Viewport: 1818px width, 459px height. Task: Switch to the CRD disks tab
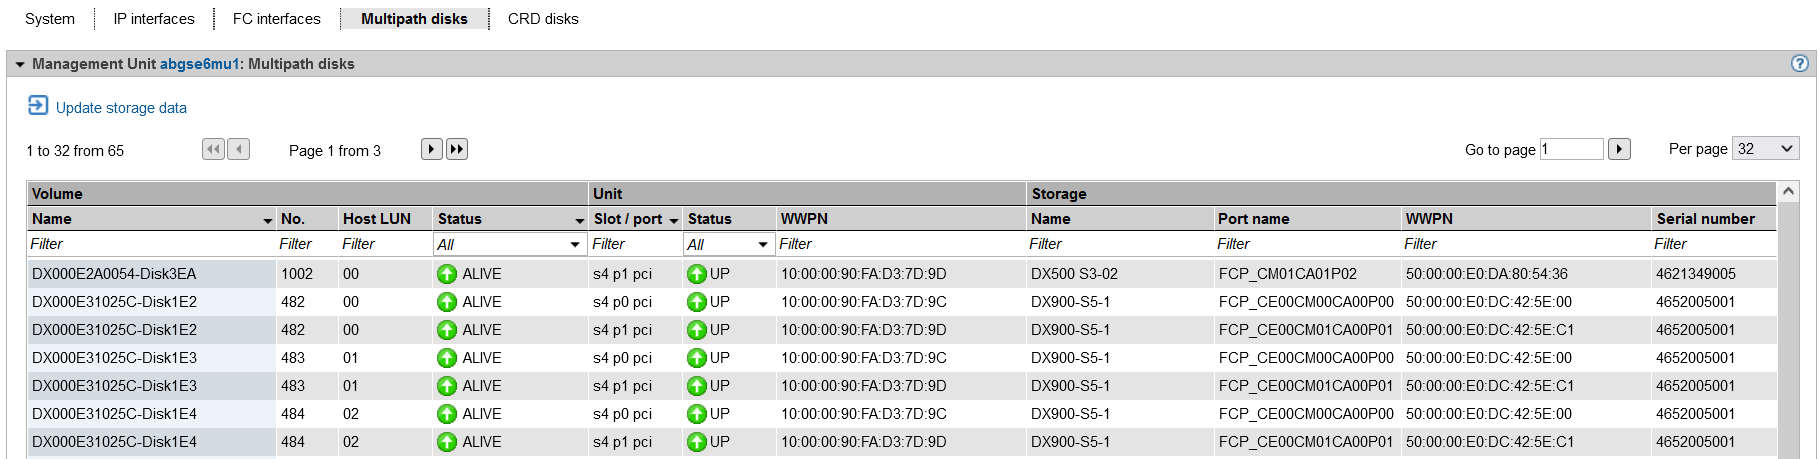click(x=543, y=19)
